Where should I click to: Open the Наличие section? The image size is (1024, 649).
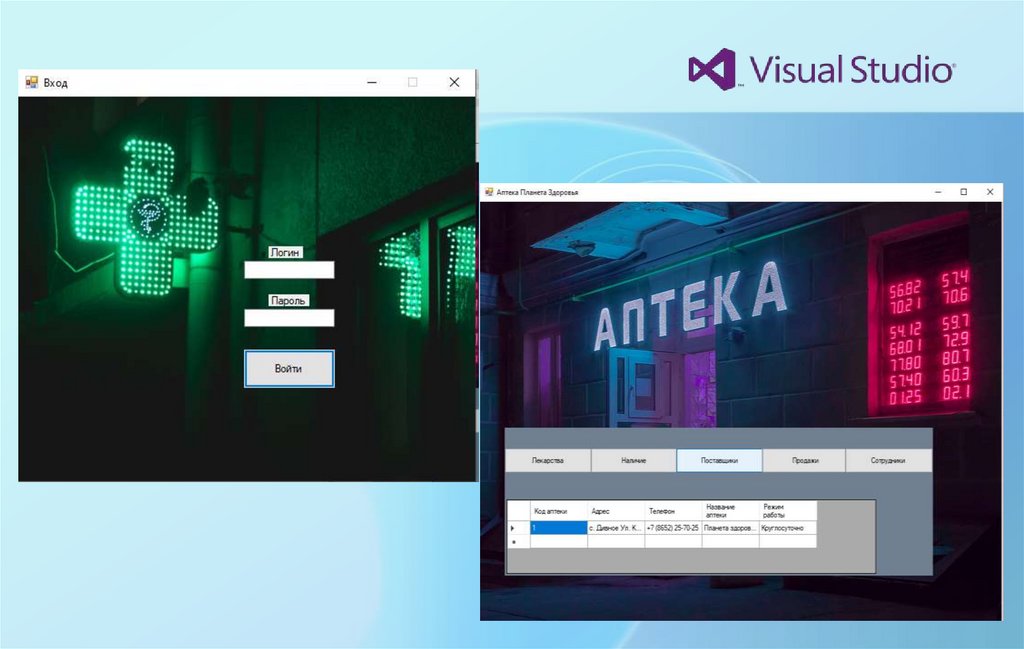pos(633,460)
